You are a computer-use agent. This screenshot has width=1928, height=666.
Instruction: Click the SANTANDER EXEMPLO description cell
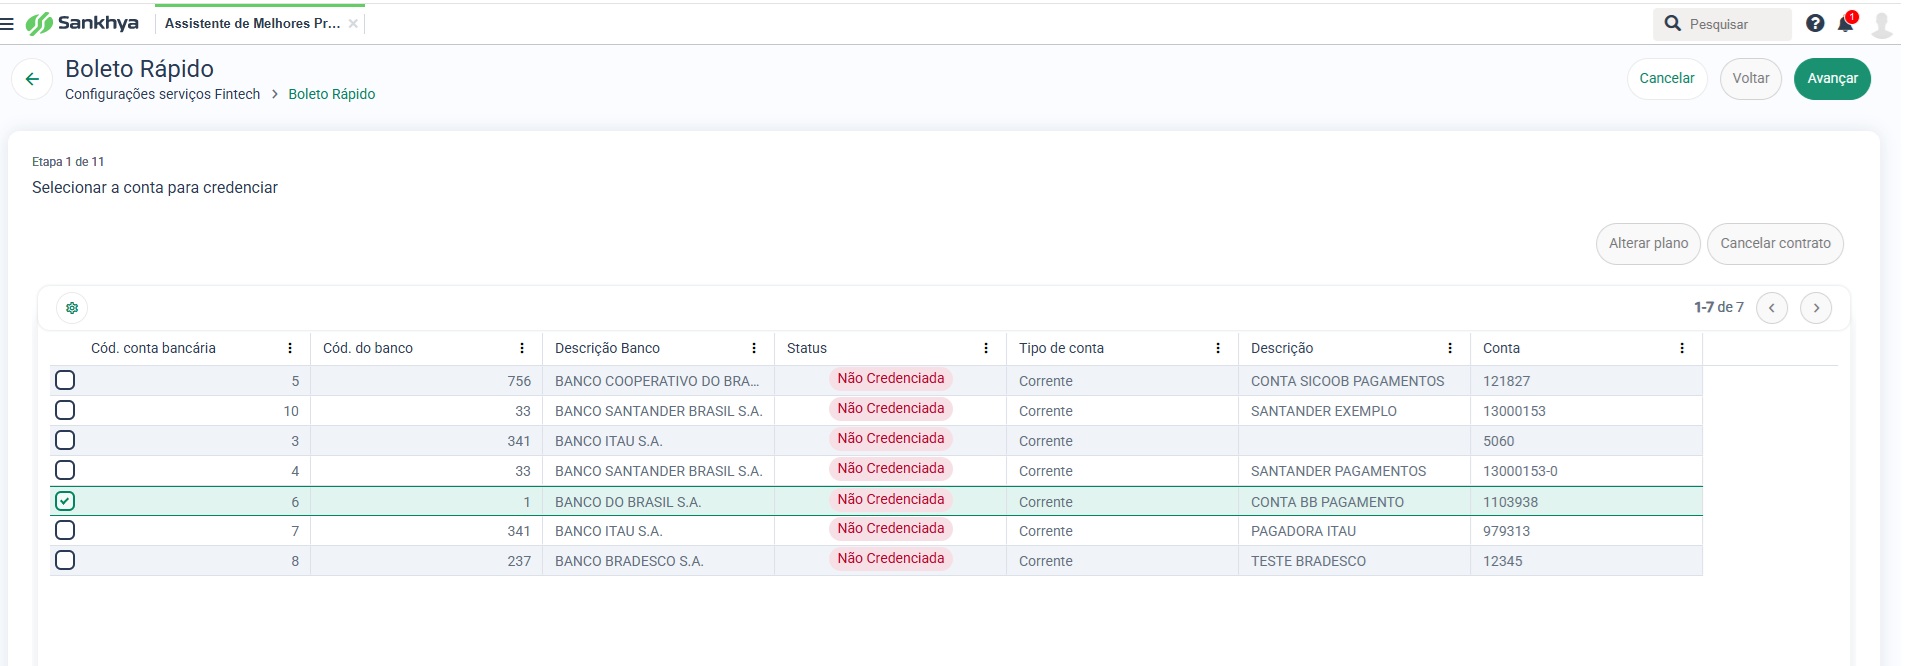(x=1354, y=411)
